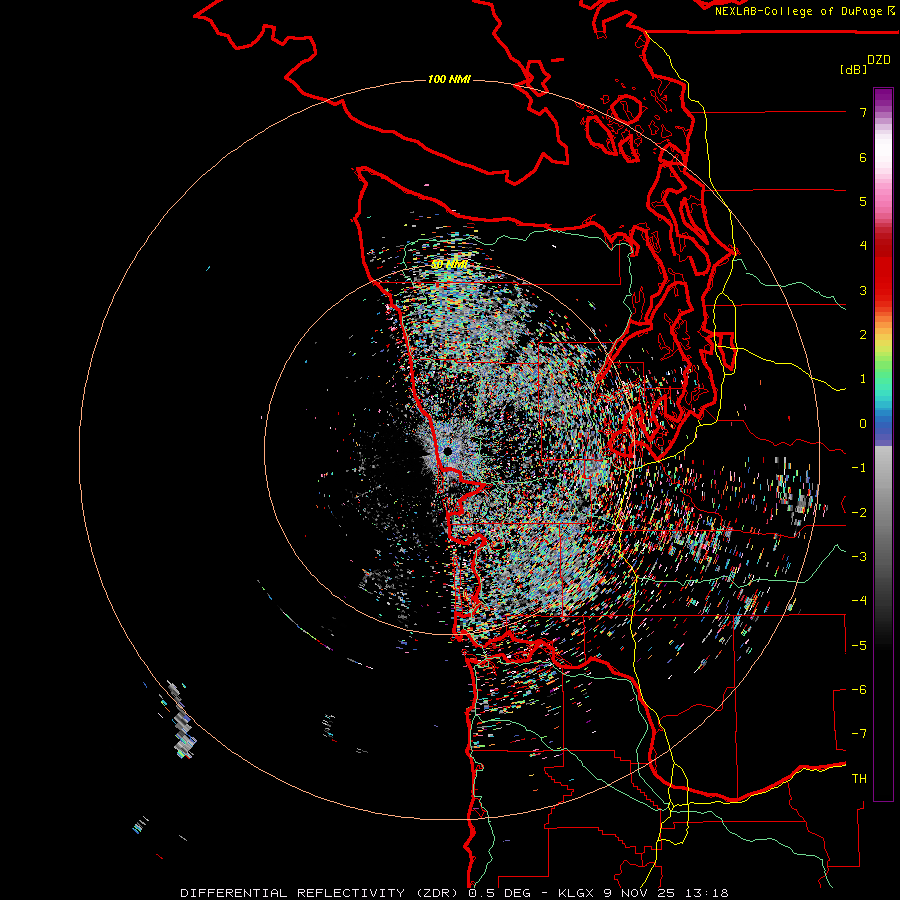900x900 pixels.
Task: Click the DZD product label above the color bar
Action: [879, 60]
